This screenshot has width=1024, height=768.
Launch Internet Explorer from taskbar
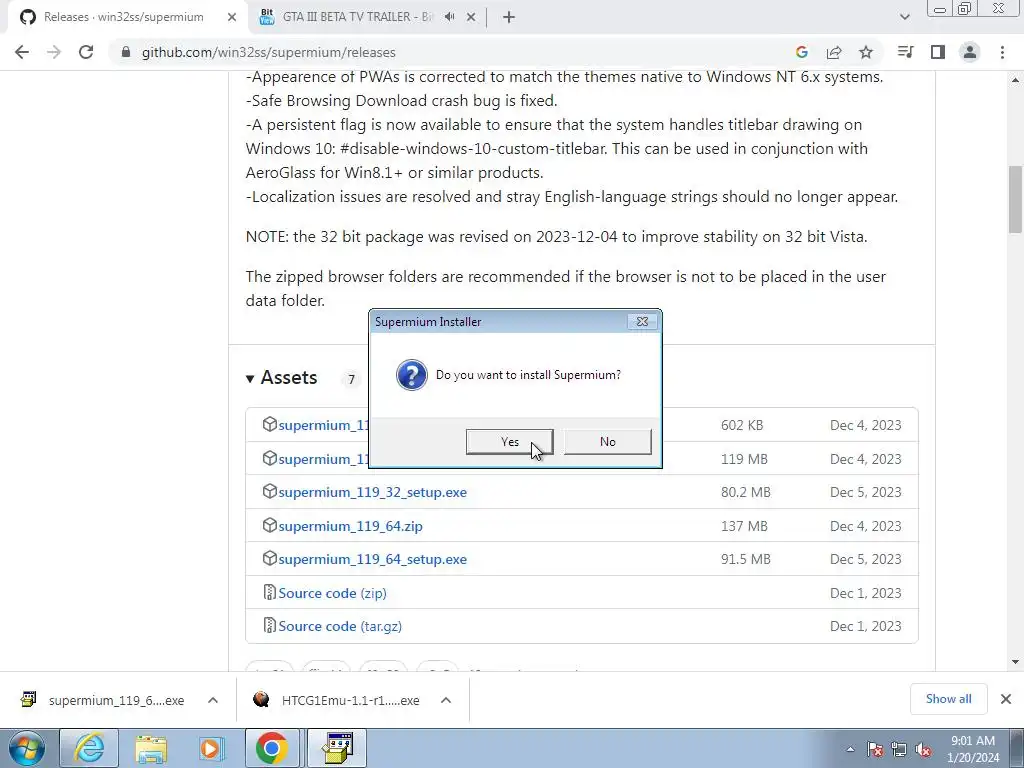click(x=88, y=748)
